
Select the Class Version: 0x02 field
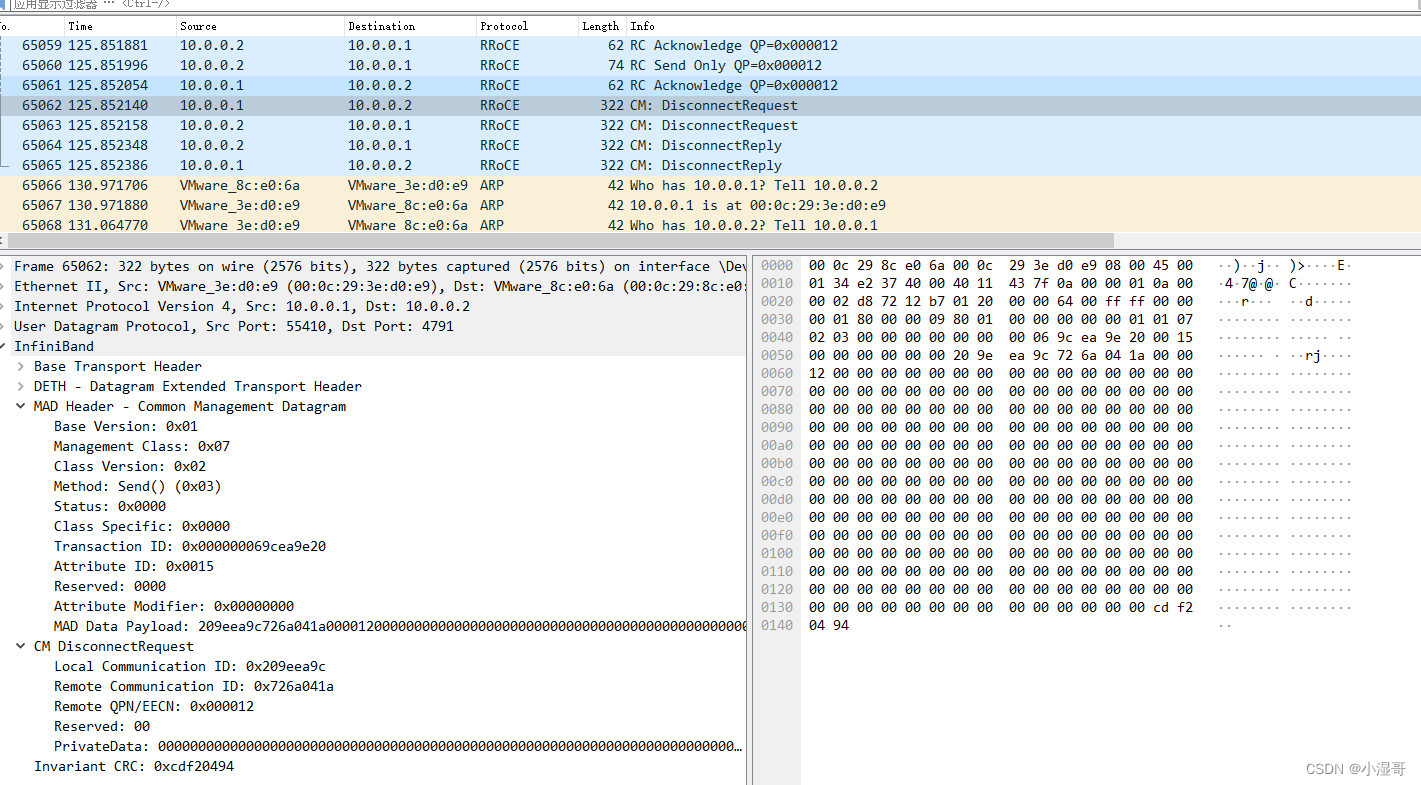point(130,466)
